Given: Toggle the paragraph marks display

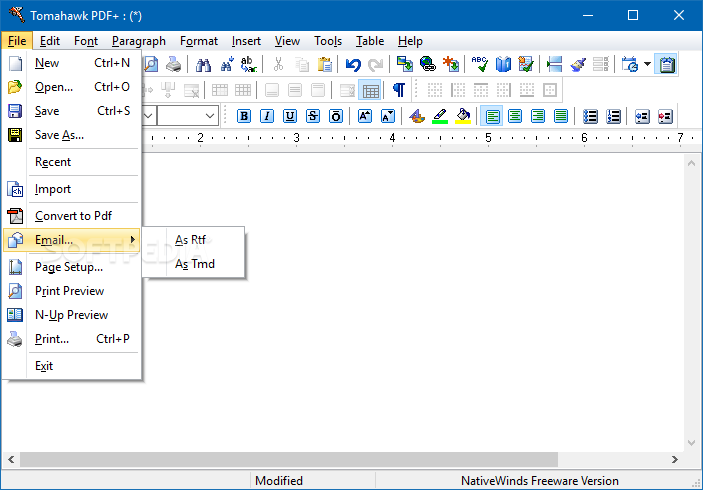Looking at the screenshot, I should coord(399,90).
